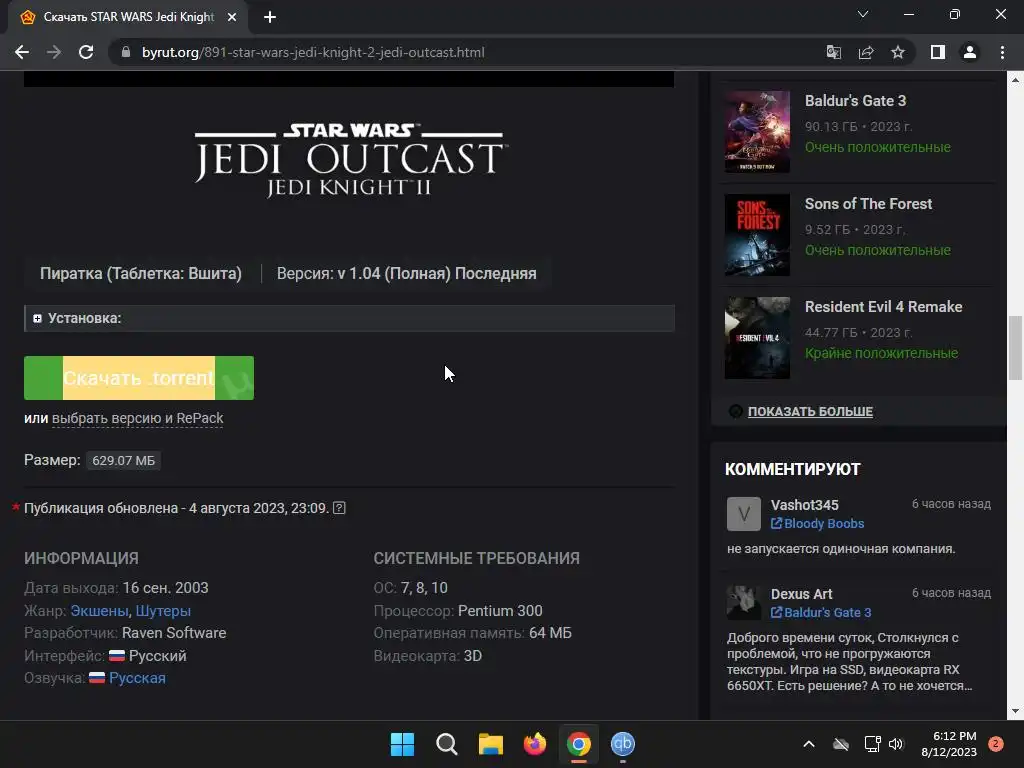Open выбрать версию и RePack link

pyautogui.click(x=138, y=418)
